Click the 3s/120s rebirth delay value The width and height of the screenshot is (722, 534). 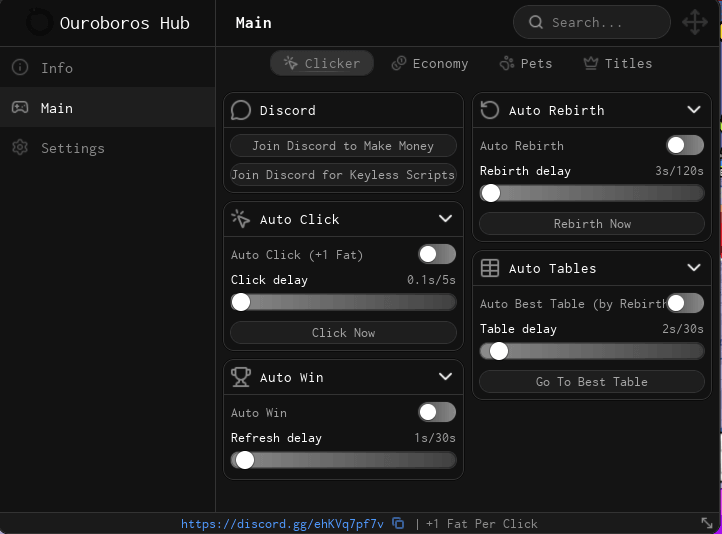tap(679, 171)
